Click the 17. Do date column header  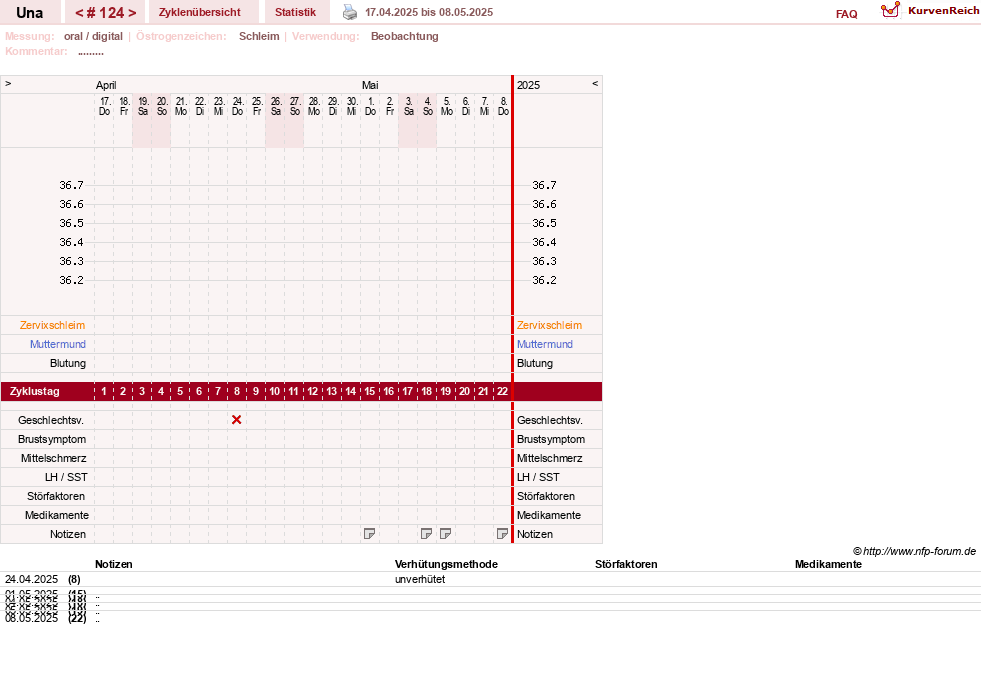pos(104,106)
